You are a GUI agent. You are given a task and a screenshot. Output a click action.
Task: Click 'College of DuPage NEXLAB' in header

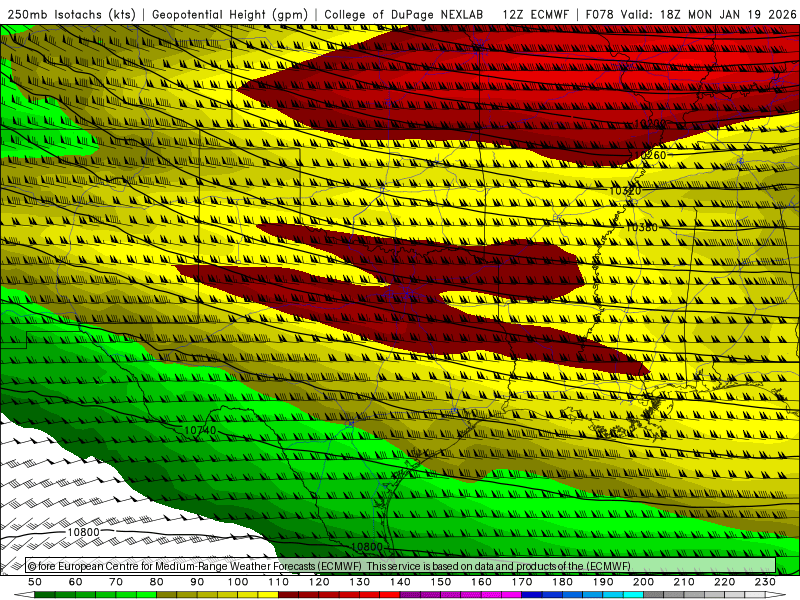(x=404, y=14)
